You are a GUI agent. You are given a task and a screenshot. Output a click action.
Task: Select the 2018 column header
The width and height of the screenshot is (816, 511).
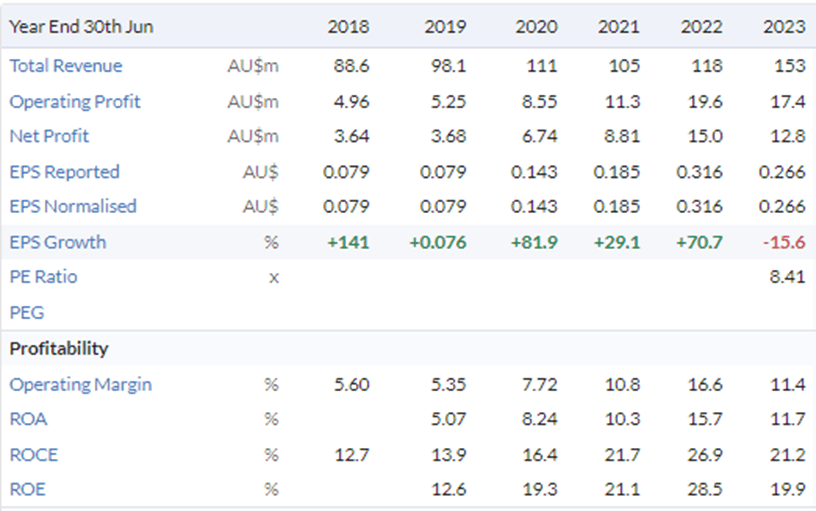click(348, 27)
